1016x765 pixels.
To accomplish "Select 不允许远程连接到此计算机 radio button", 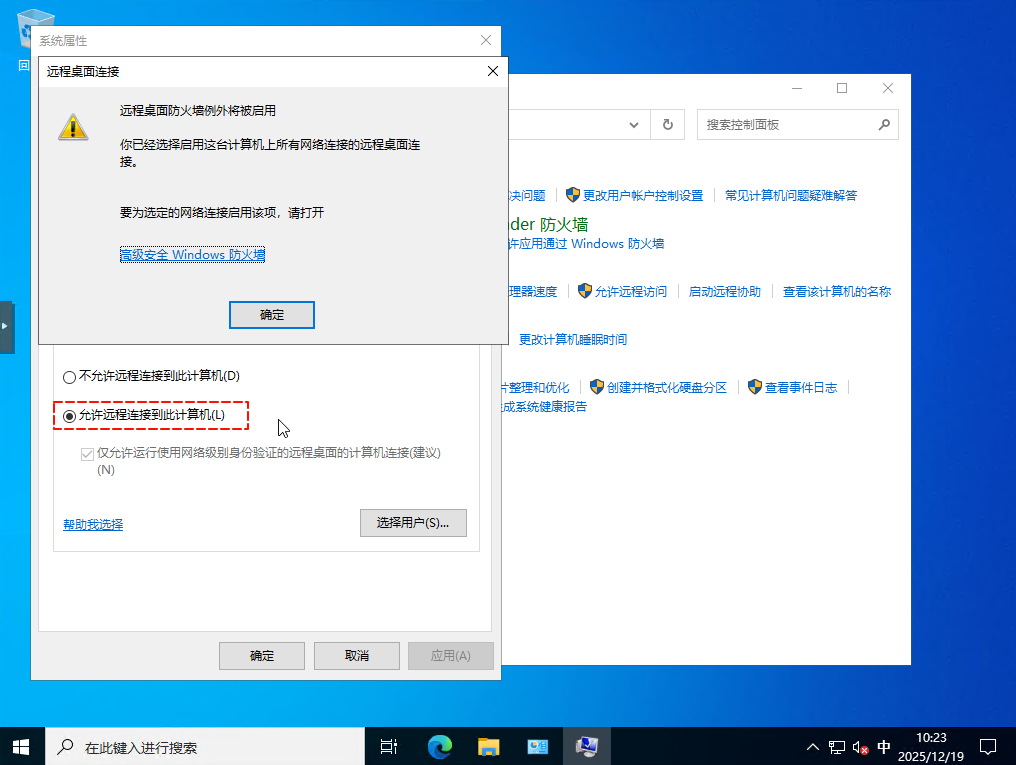I will point(69,377).
